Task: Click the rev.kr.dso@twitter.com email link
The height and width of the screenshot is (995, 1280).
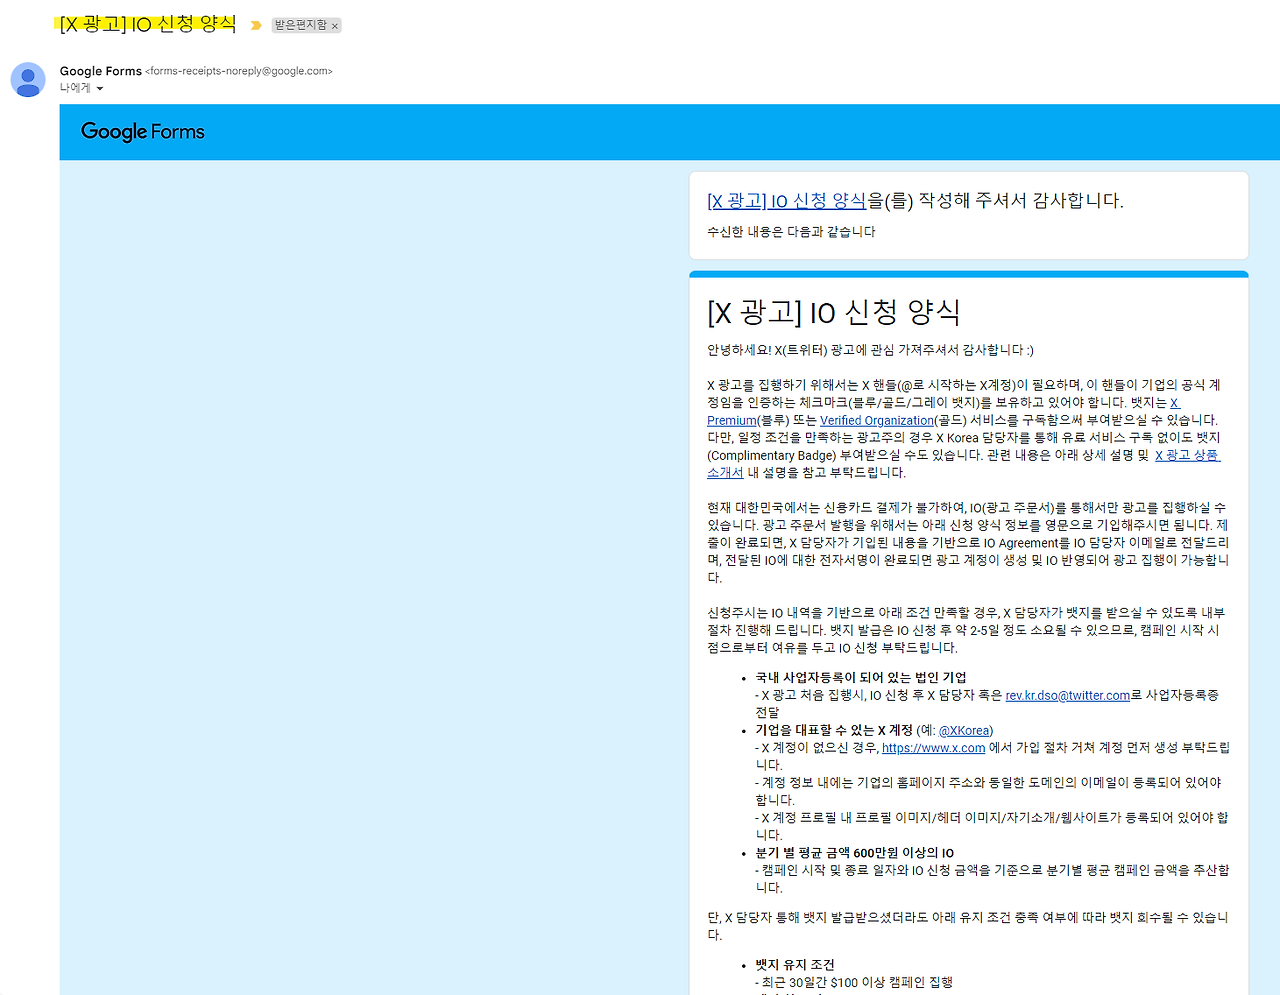Action: pyautogui.click(x=1067, y=695)
